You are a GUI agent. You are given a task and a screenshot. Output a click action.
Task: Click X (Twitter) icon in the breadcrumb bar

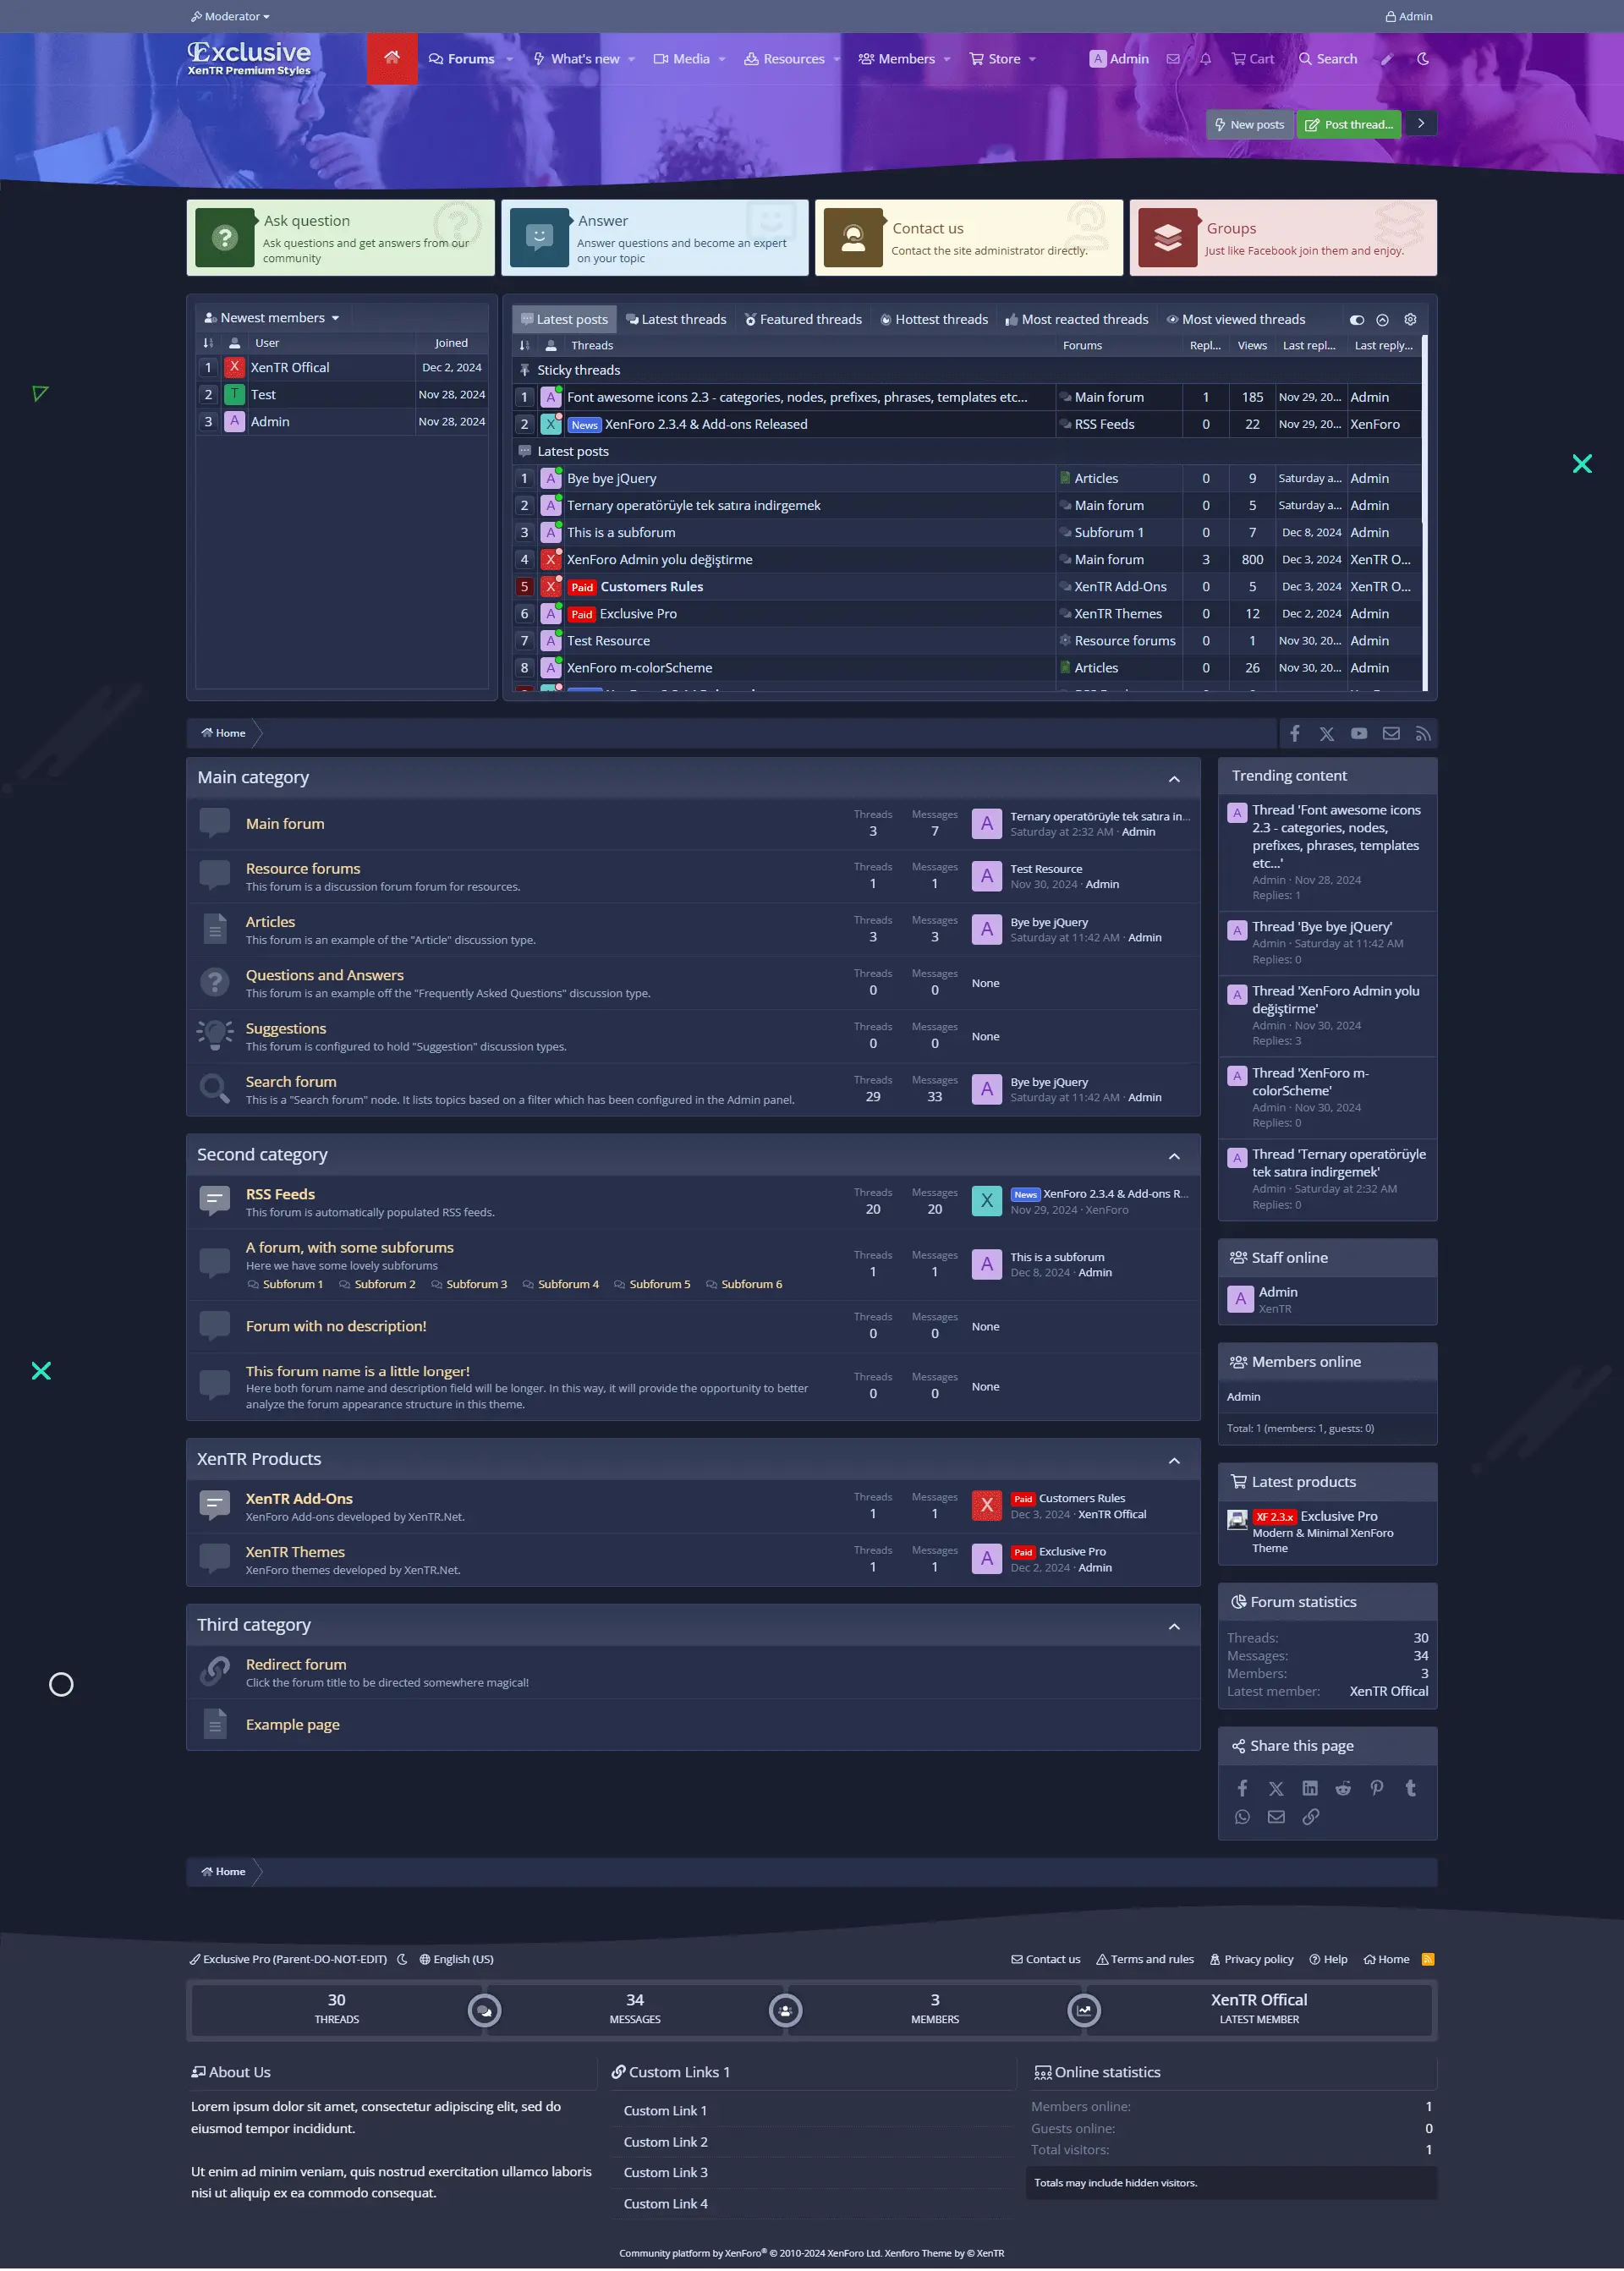click(x=1326, y=733)
